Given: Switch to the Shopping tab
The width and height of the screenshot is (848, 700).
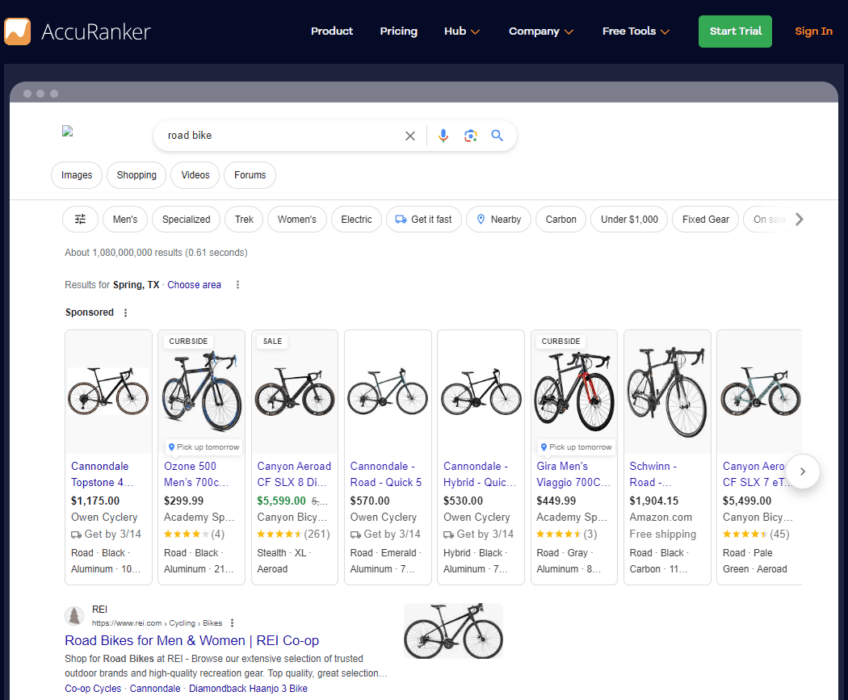Looking at the screenshot, I should (136, 175).
